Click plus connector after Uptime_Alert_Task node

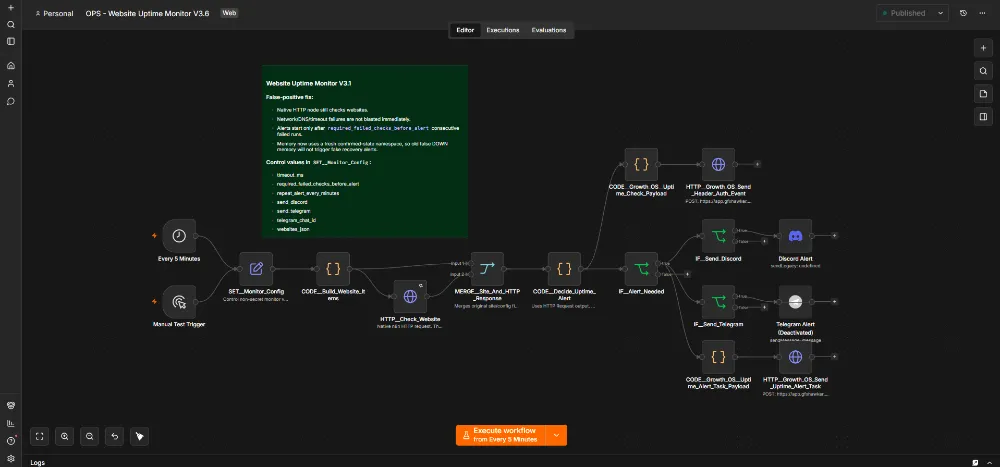click(834, 357)
